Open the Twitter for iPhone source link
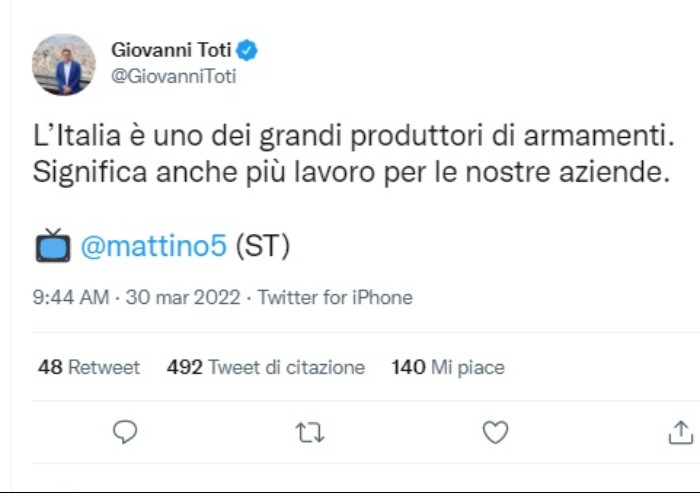This screenshot has width=700, height=493. 335,298
